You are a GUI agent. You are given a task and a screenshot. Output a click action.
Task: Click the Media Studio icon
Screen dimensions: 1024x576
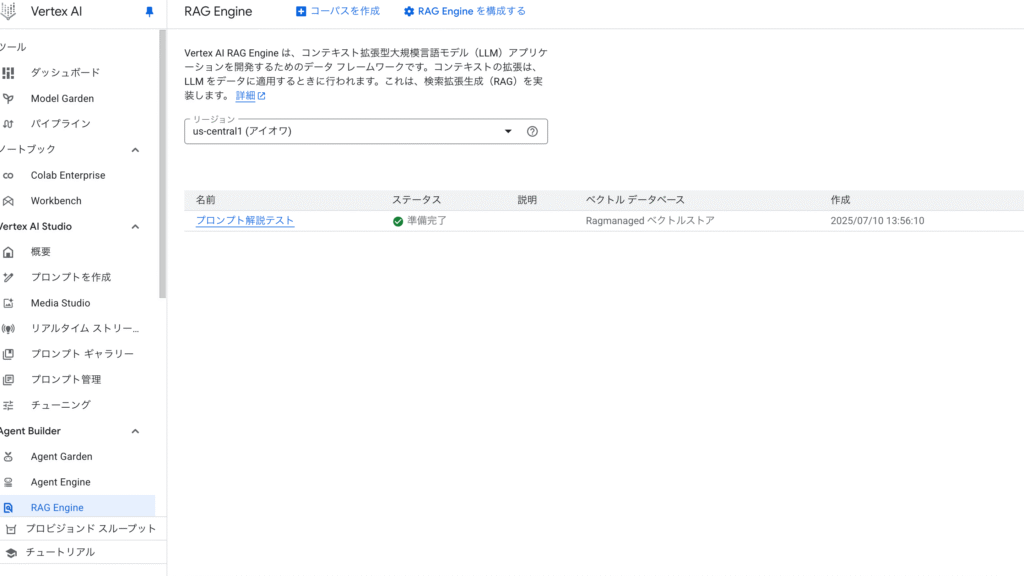8,303
